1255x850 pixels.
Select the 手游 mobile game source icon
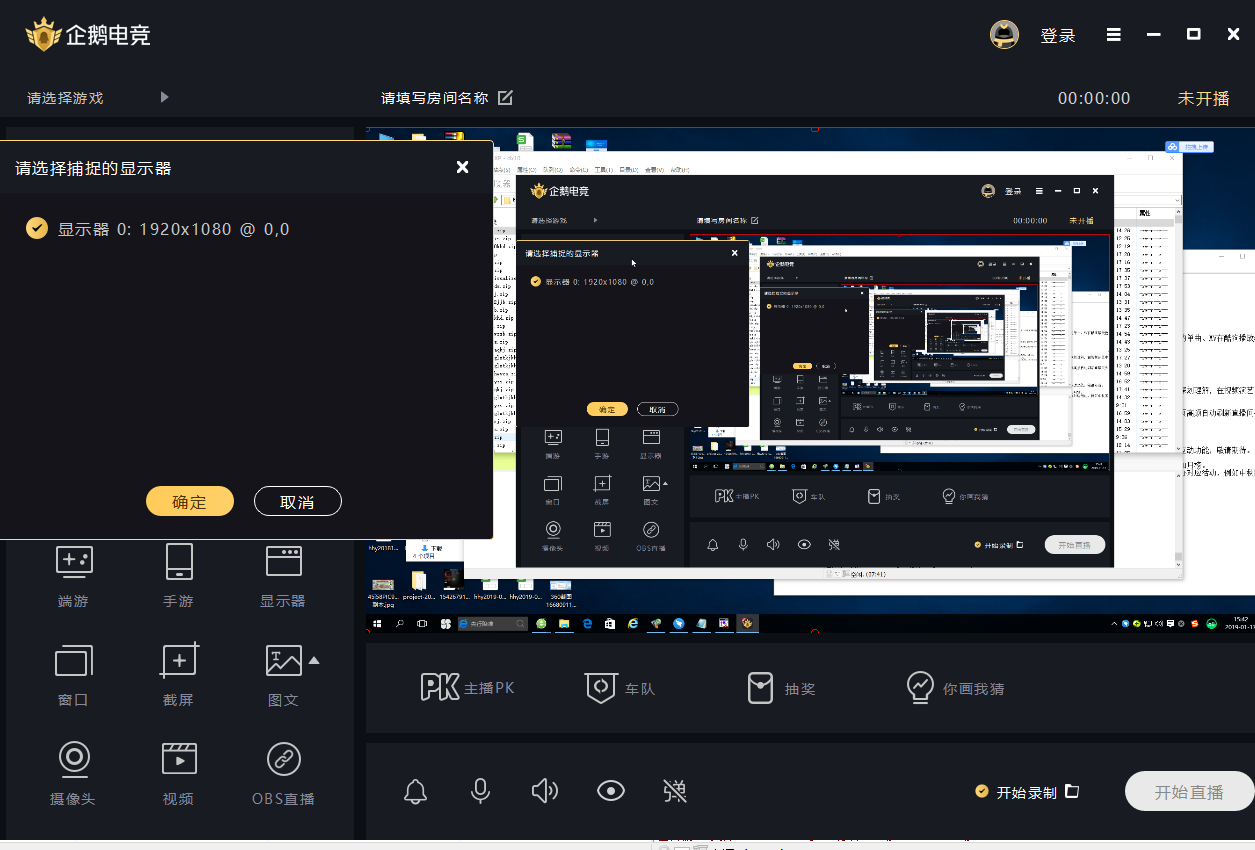click(179, 563)
